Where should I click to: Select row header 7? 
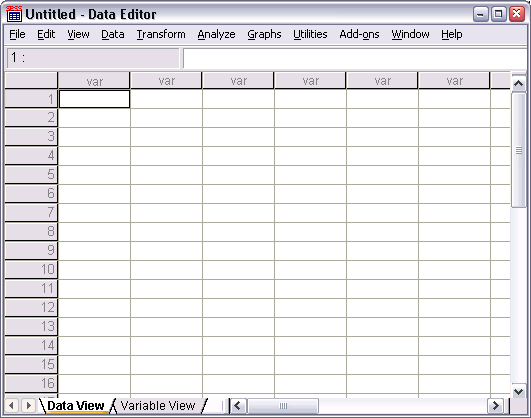pos(31,213)
